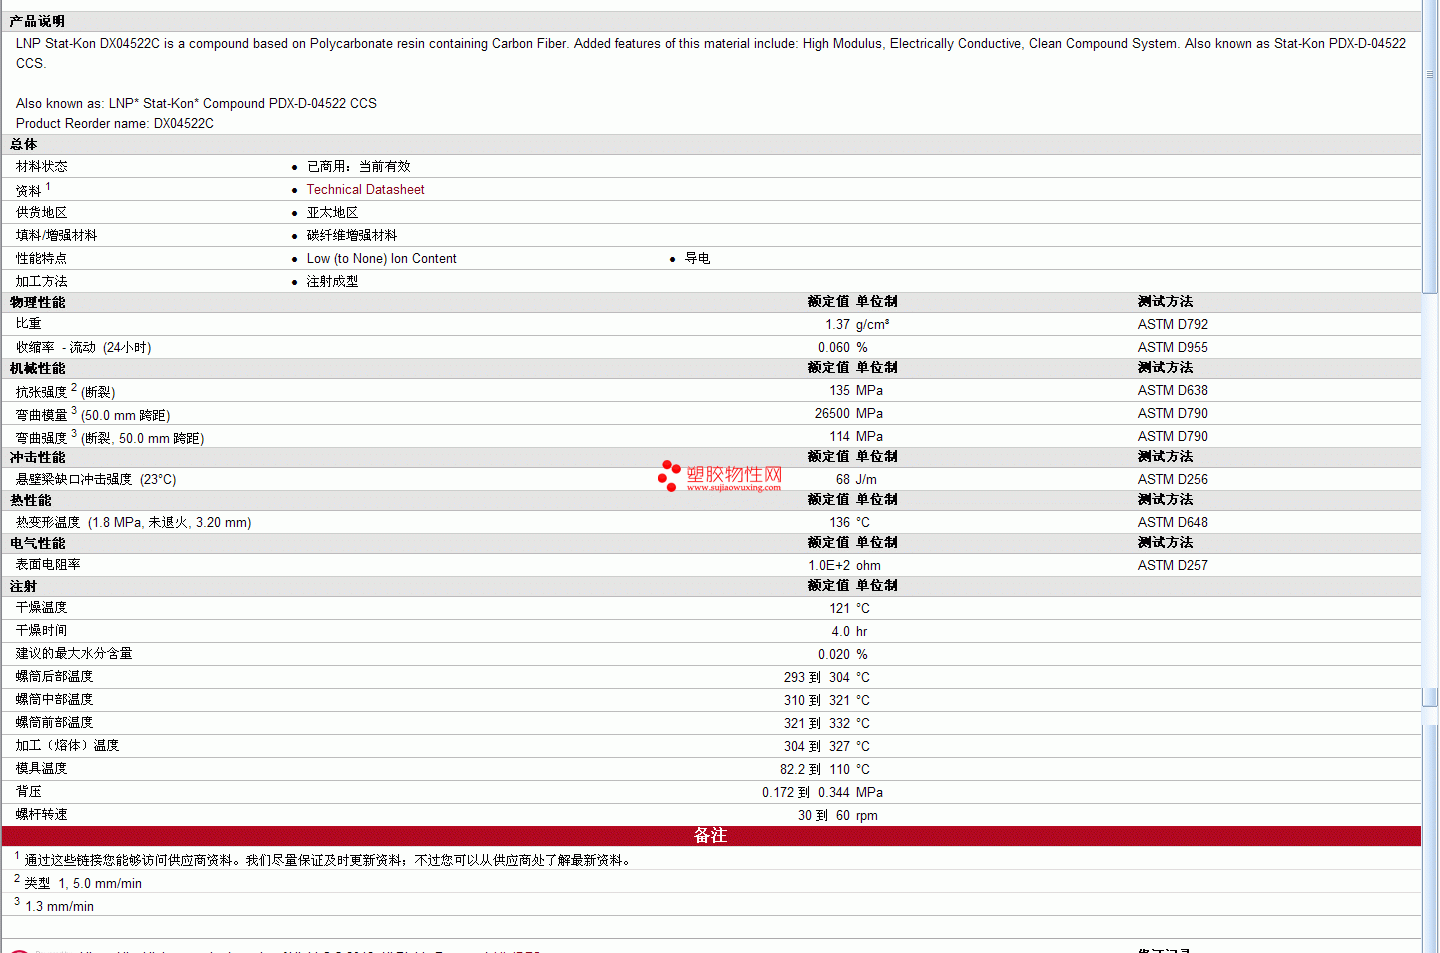The height and width of the screenshot is (953, 1440).
Task: Click the 物理性能 section header
Action: 37,302
